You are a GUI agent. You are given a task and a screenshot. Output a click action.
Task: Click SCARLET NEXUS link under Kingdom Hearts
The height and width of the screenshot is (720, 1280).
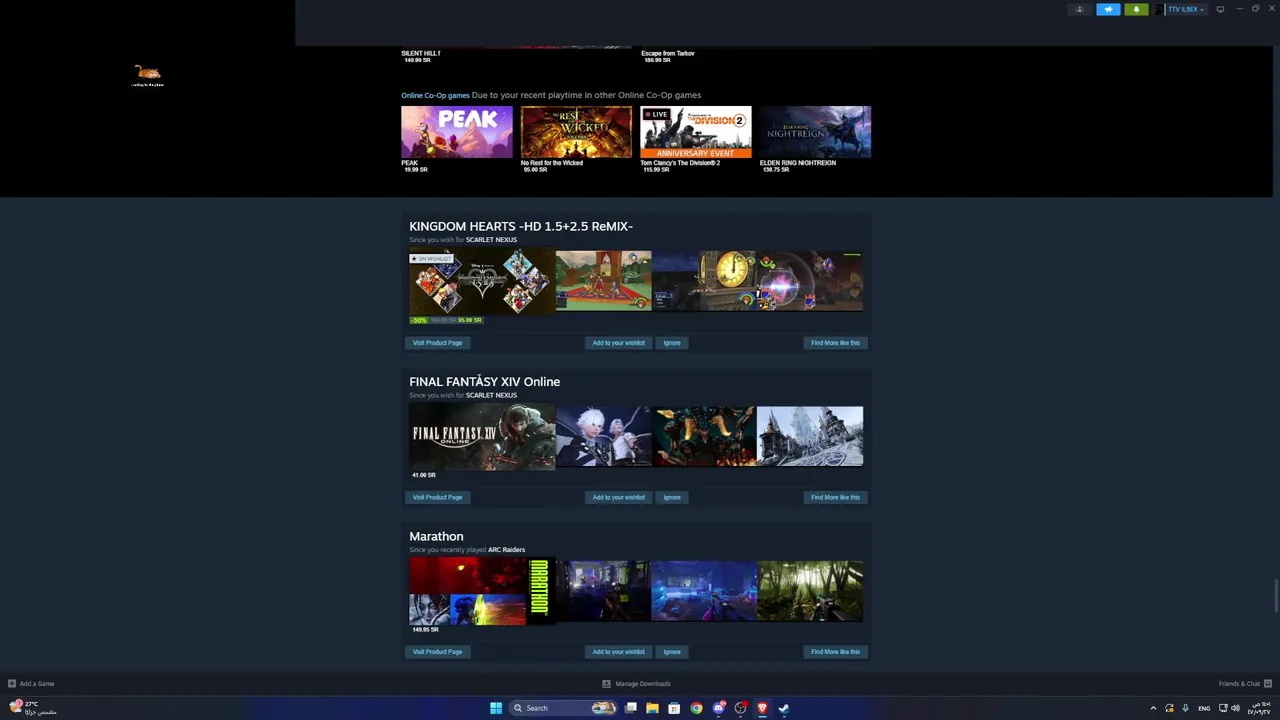click(x=491, y=240)
